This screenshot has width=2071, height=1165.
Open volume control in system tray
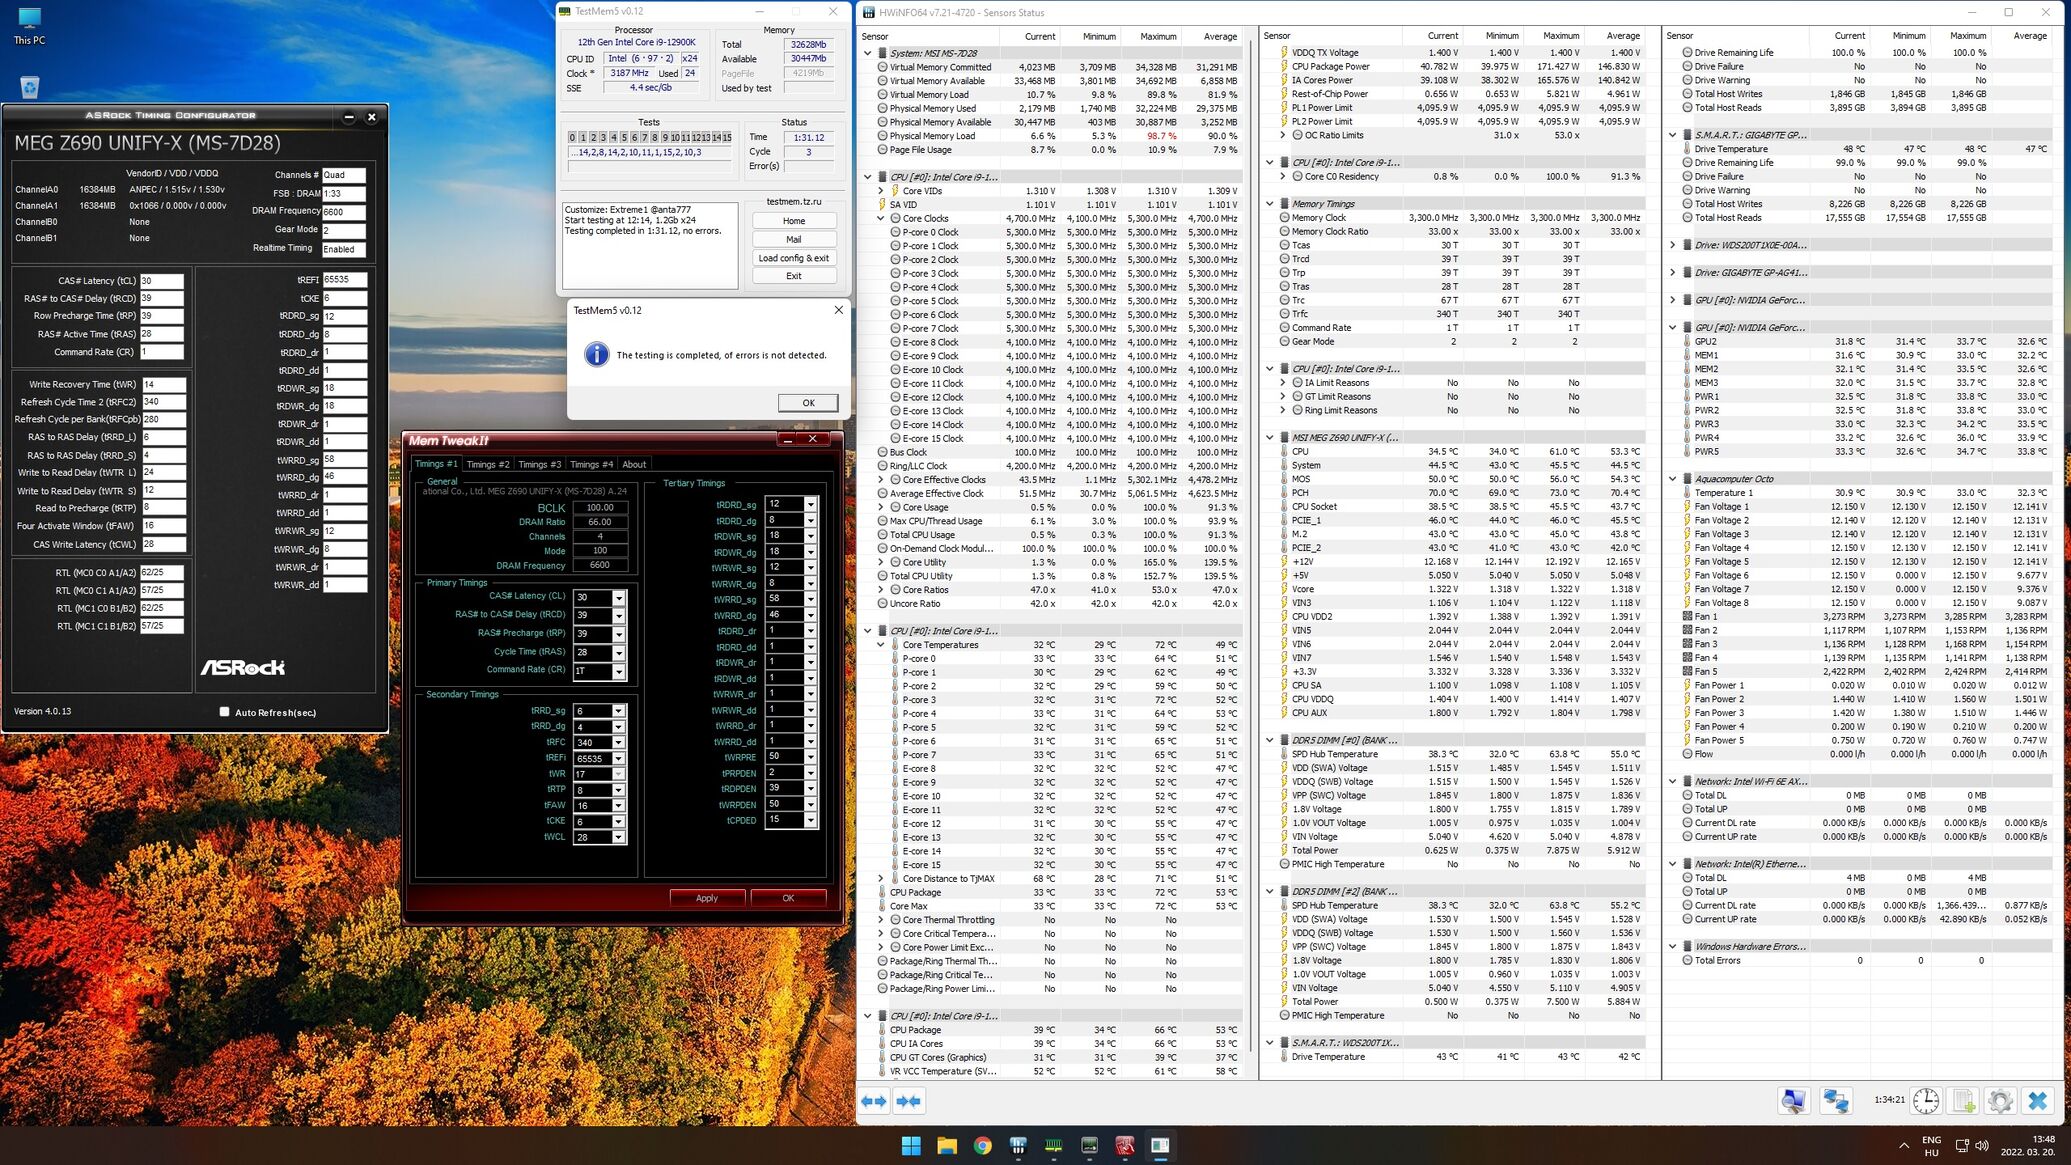pos(1982,1146)
